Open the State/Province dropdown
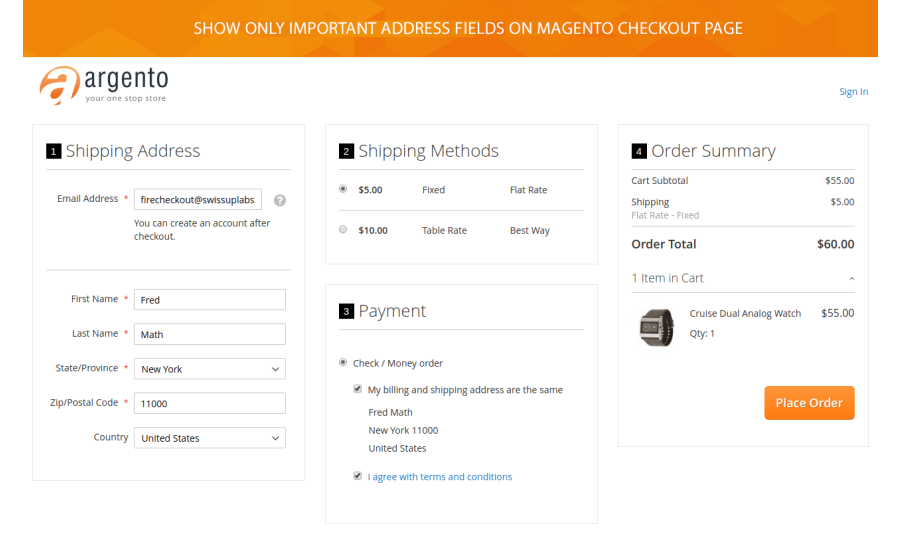Viewport: 900px width, 540px height. tap(209, 369)
